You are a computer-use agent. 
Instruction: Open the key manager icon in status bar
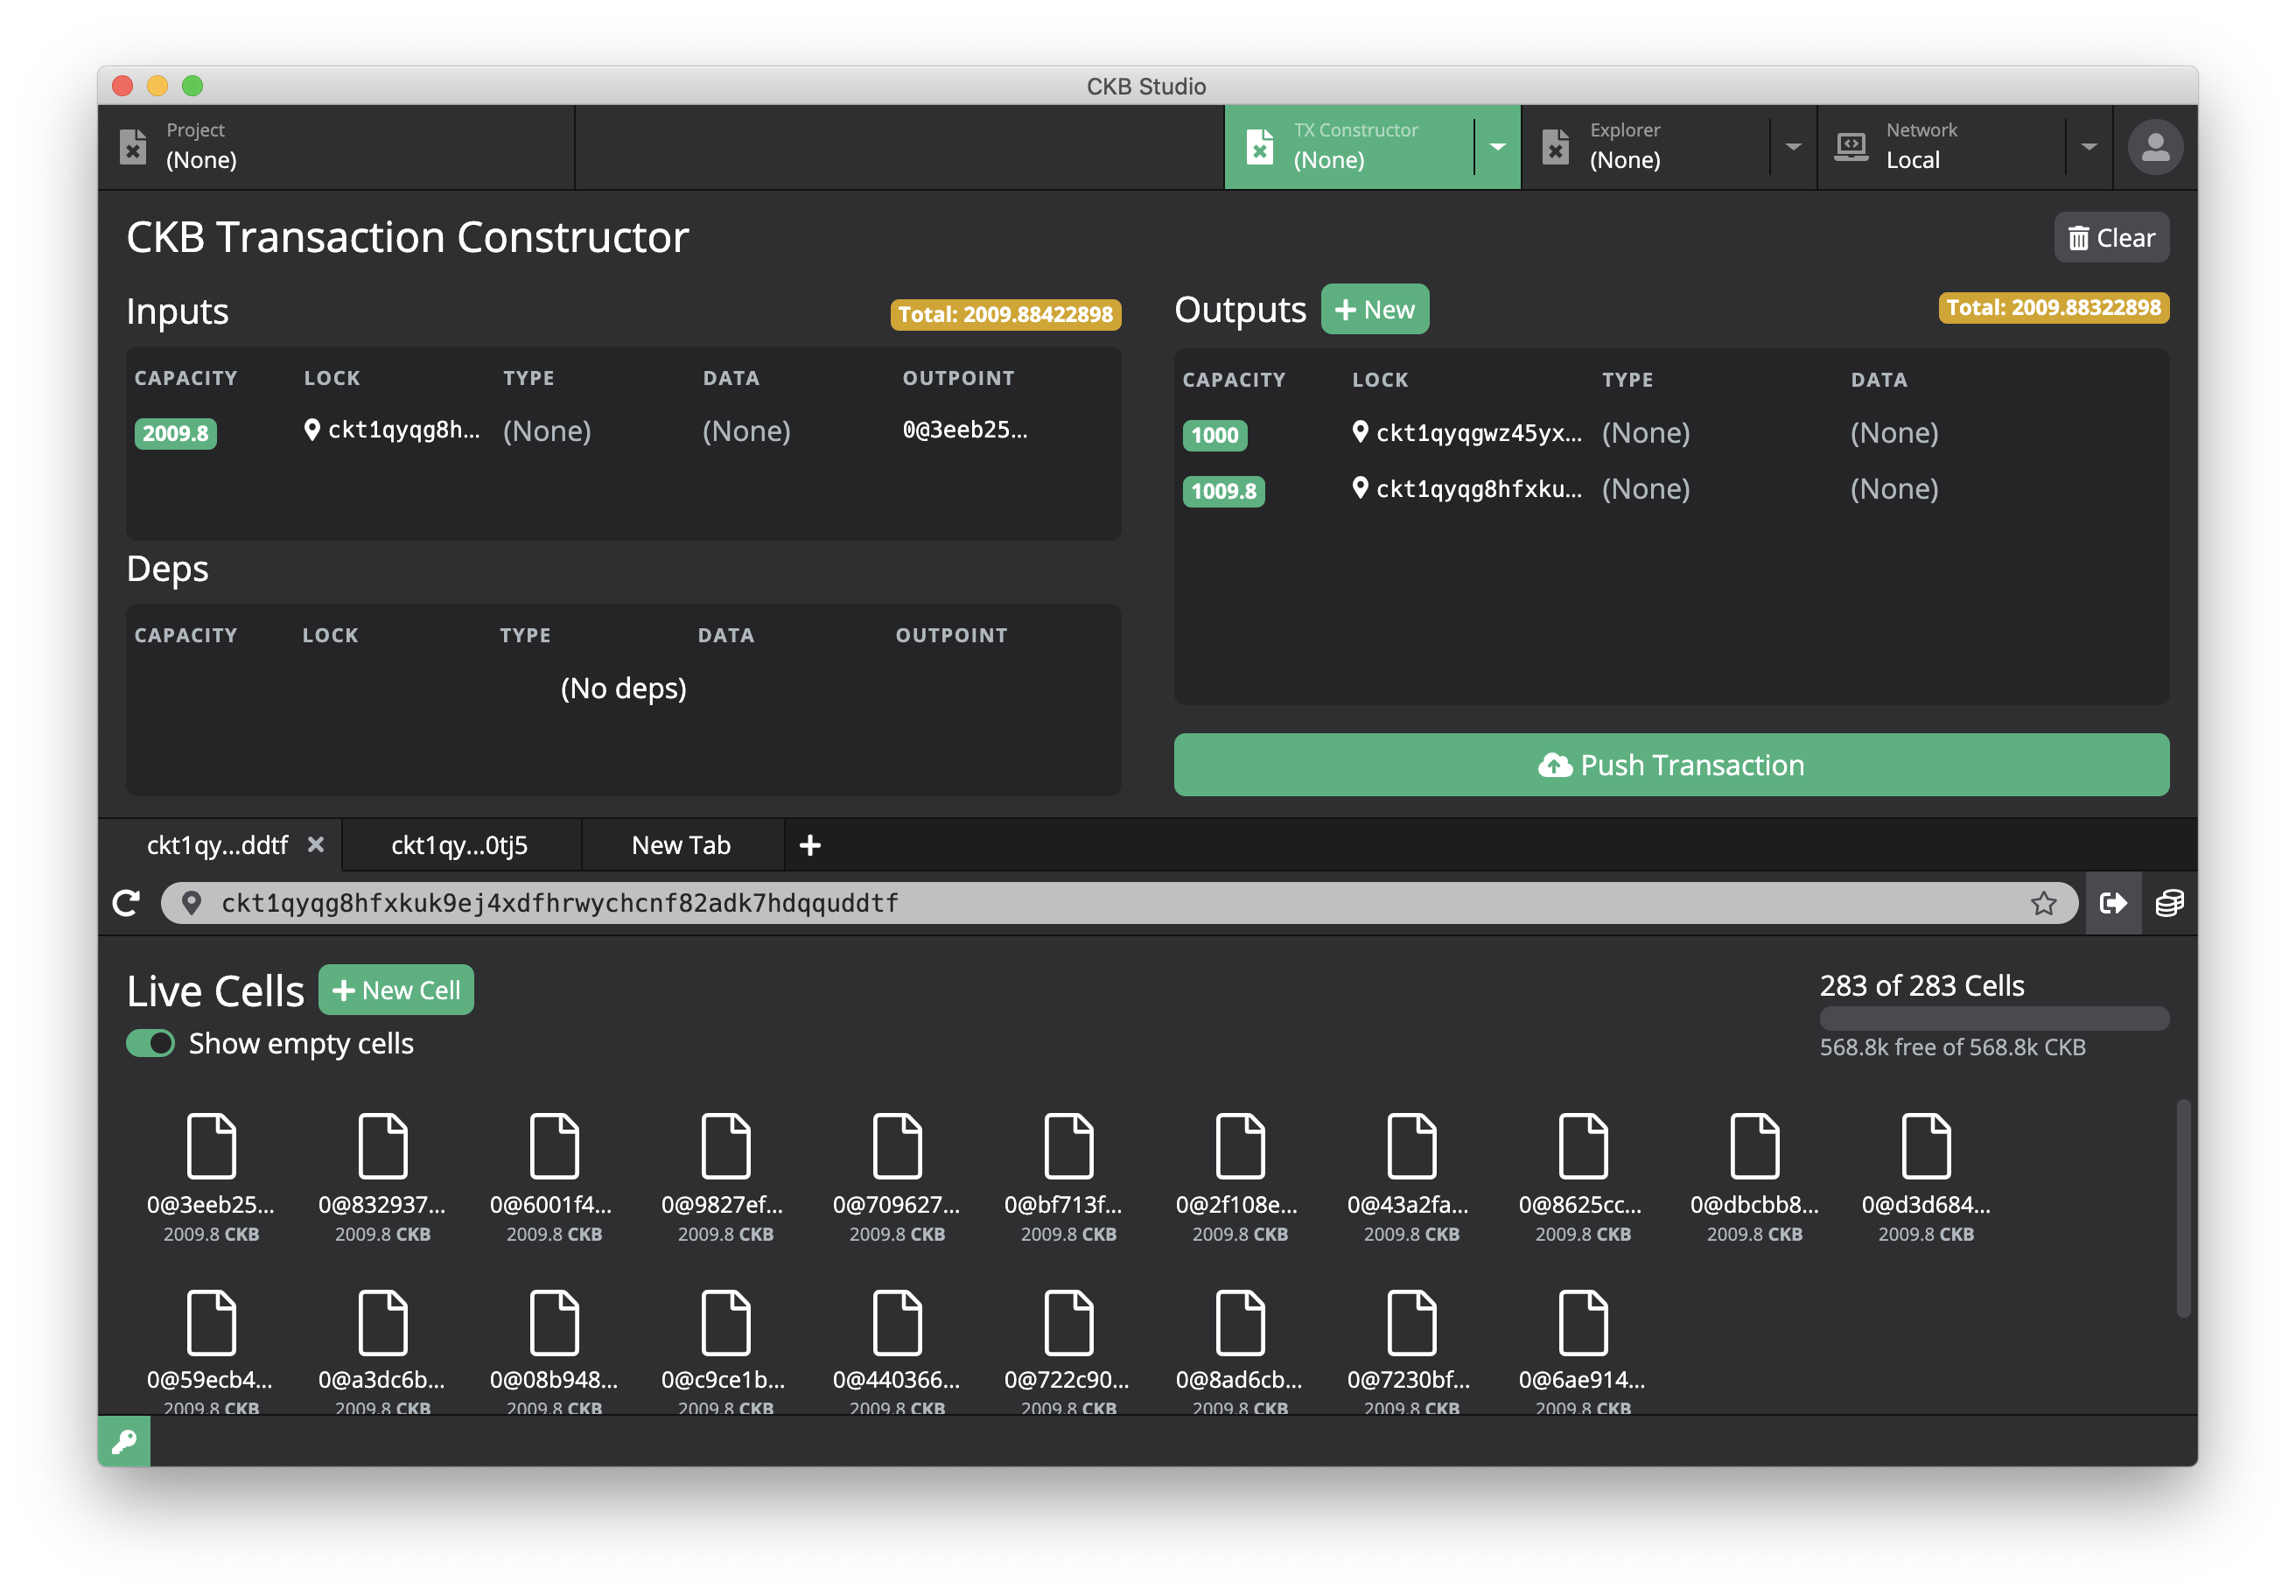124,1441
